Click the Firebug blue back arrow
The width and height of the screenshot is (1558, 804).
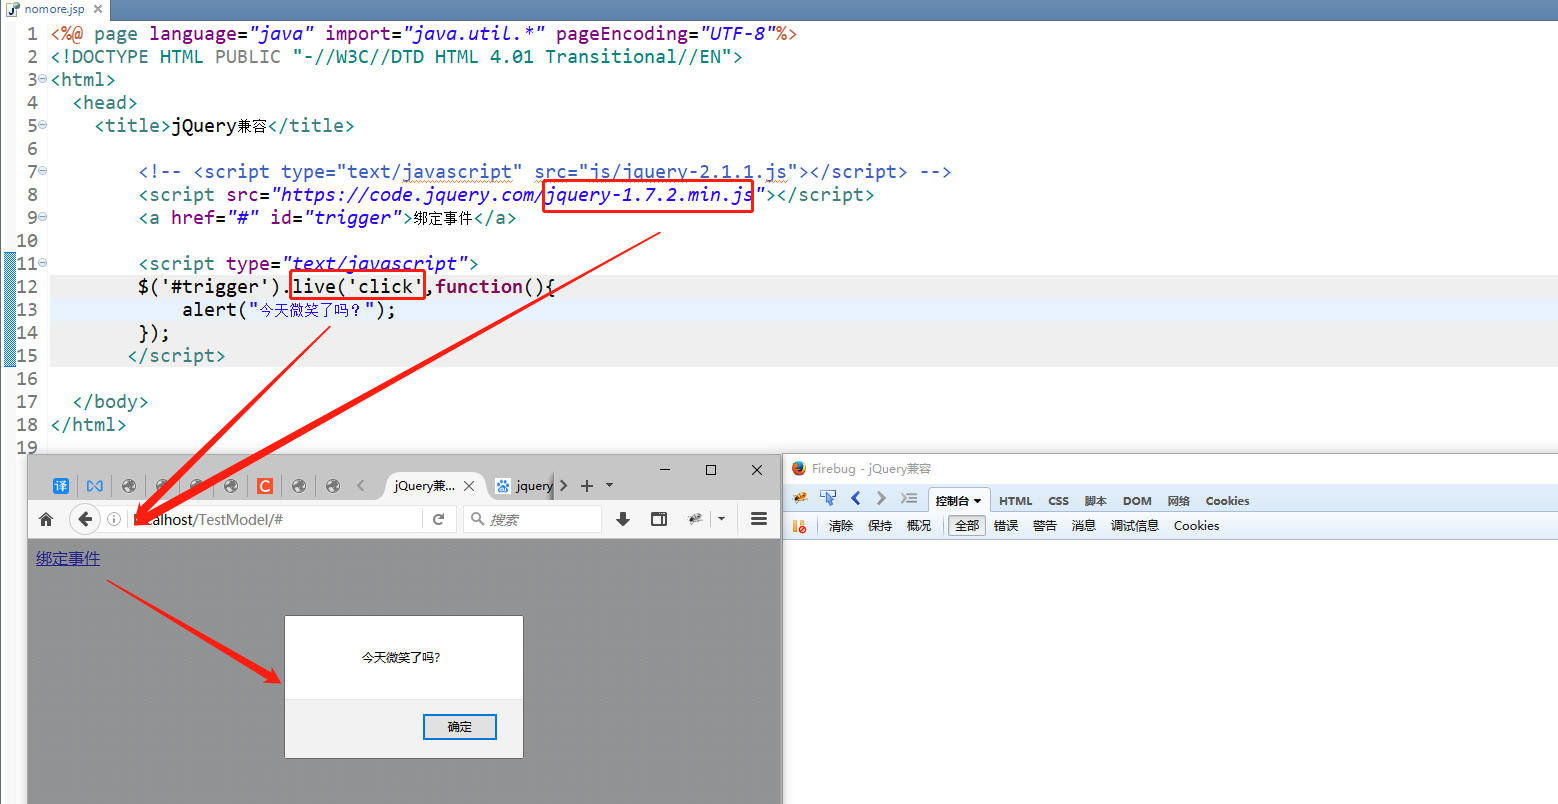(856, 498)
